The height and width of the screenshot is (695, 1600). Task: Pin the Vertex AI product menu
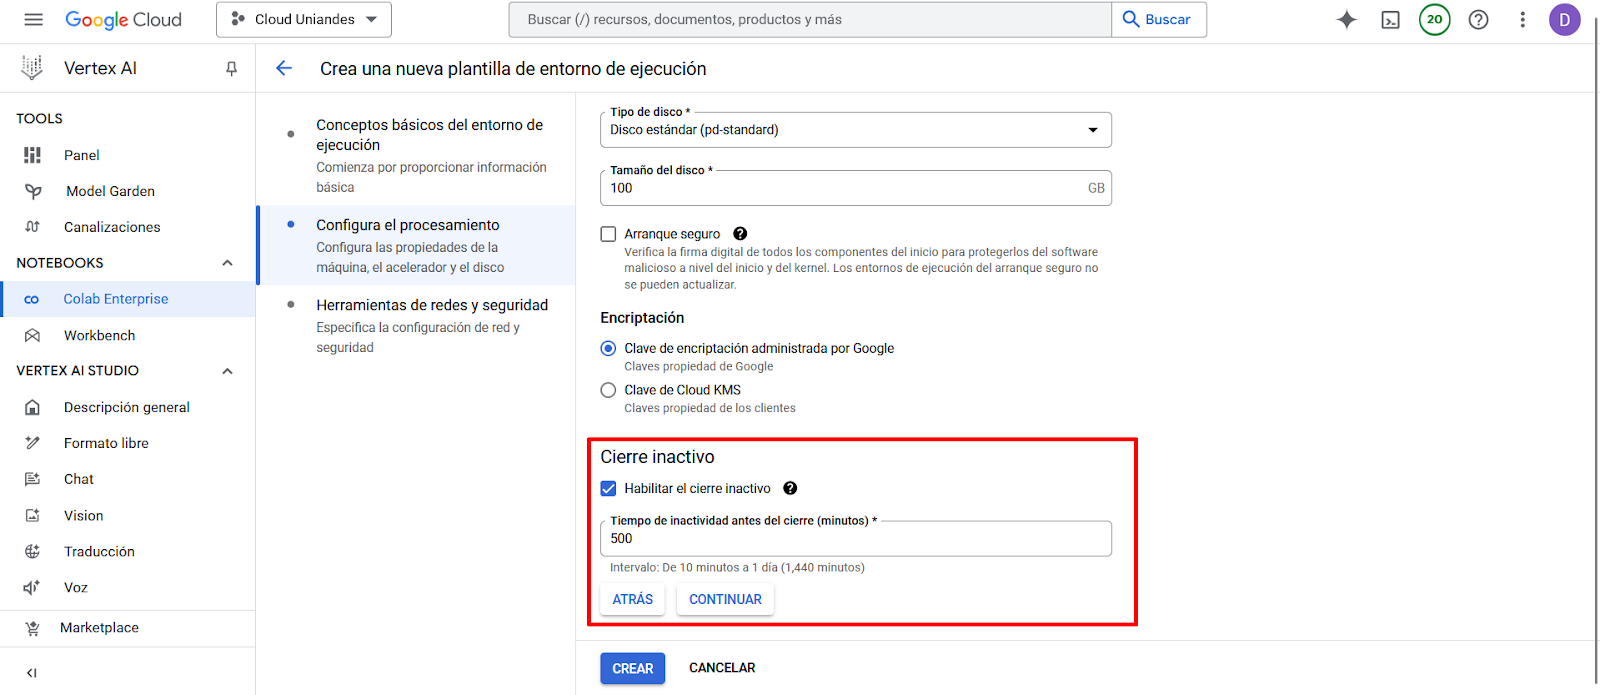pos(231,68)
